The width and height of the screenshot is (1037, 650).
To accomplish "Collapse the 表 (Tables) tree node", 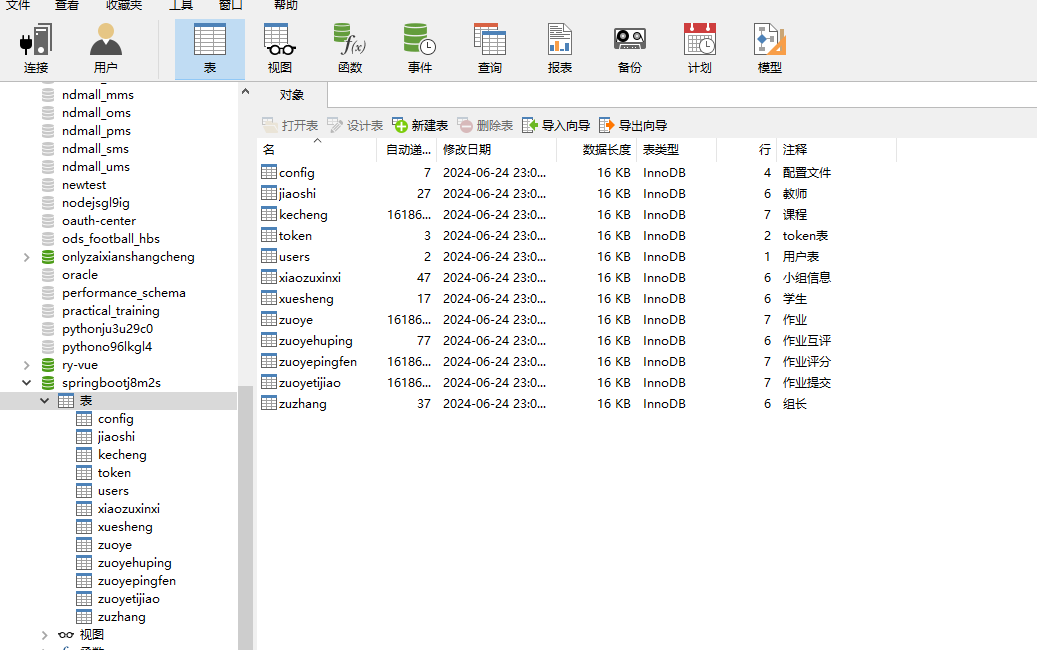I will click(x=44, y=400).
